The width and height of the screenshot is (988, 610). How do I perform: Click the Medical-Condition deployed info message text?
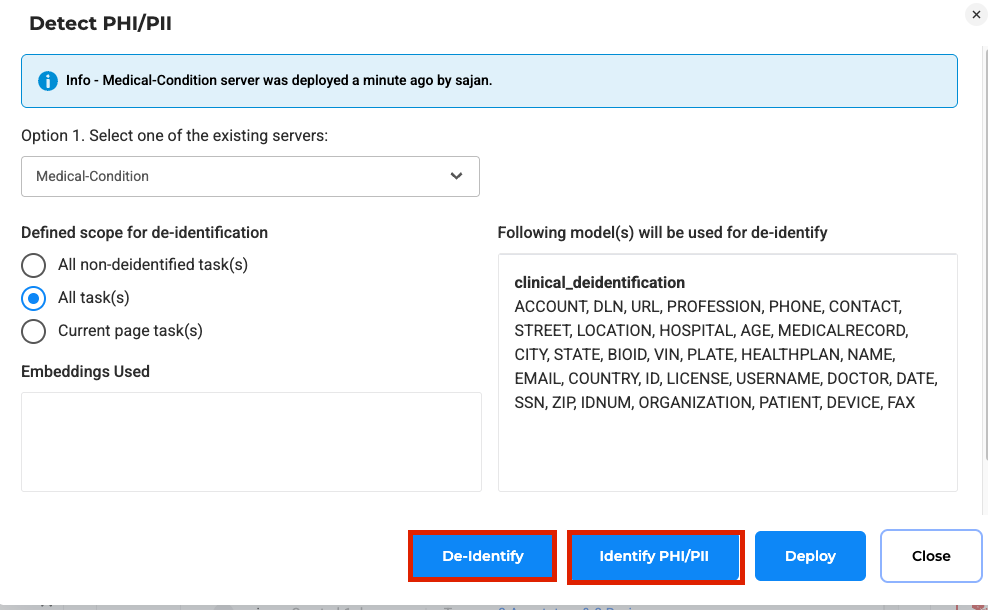click(x=279, y=81)
